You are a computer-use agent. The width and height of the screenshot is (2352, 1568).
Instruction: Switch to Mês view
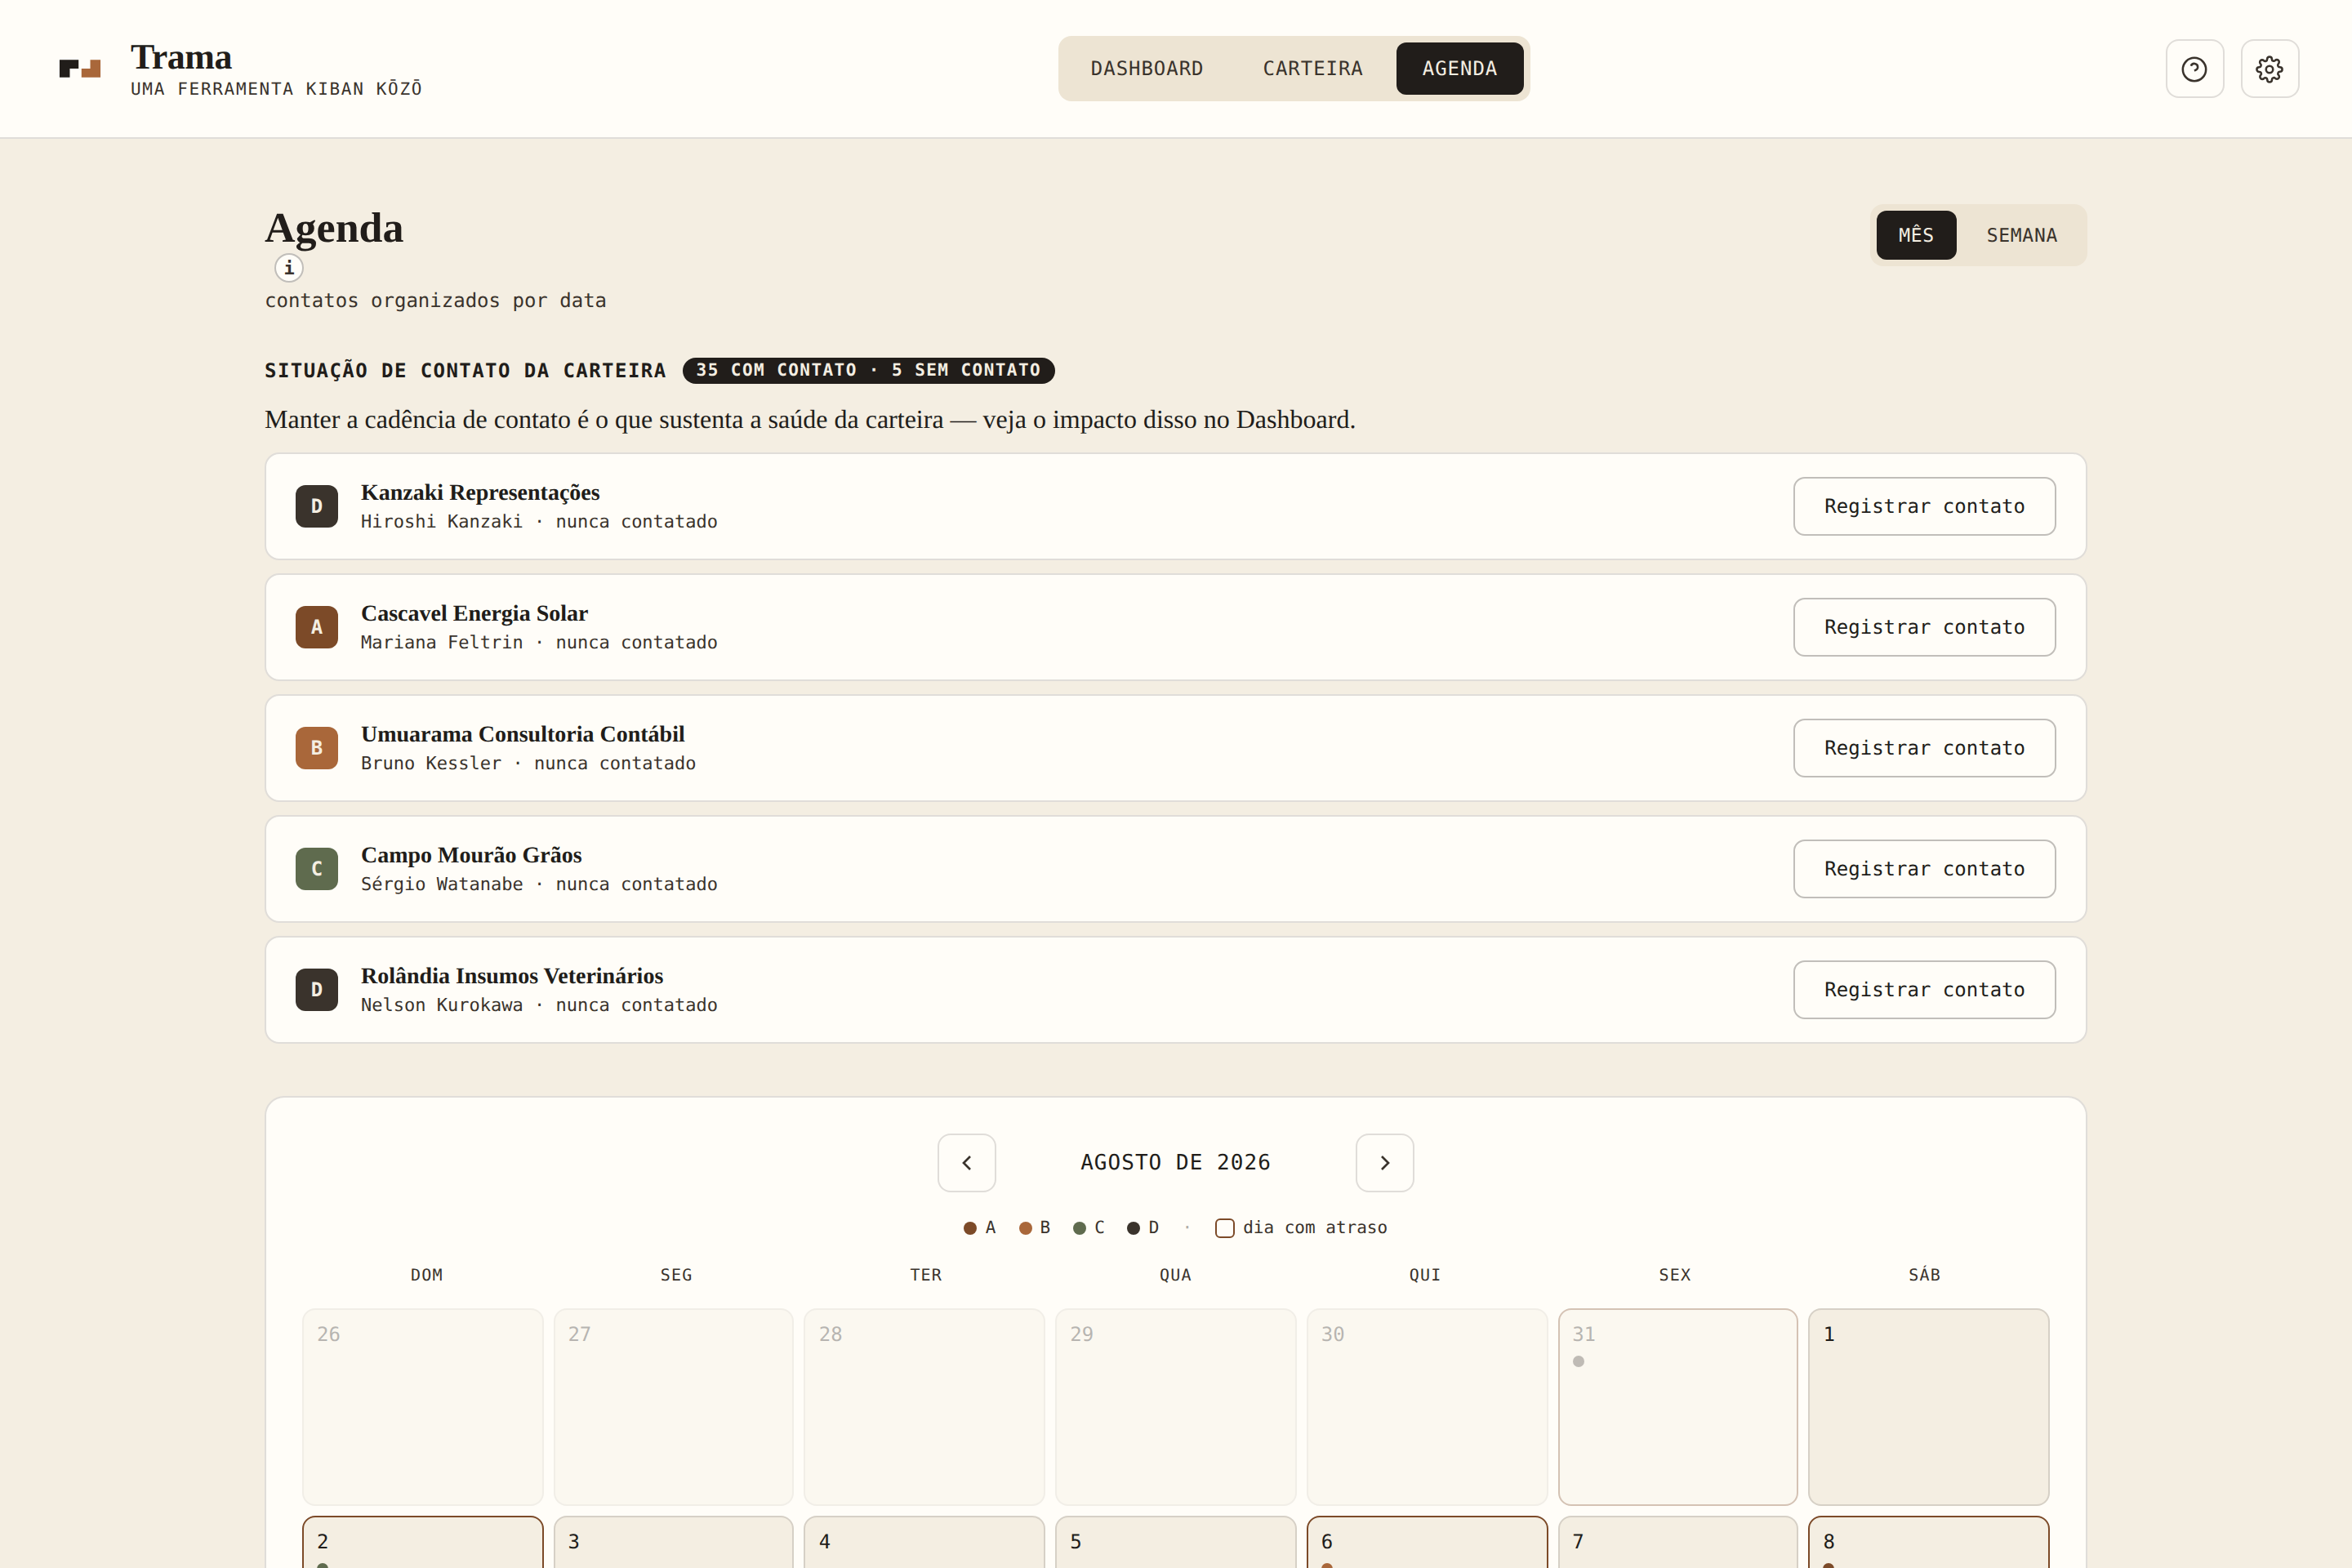point(1916,235)
